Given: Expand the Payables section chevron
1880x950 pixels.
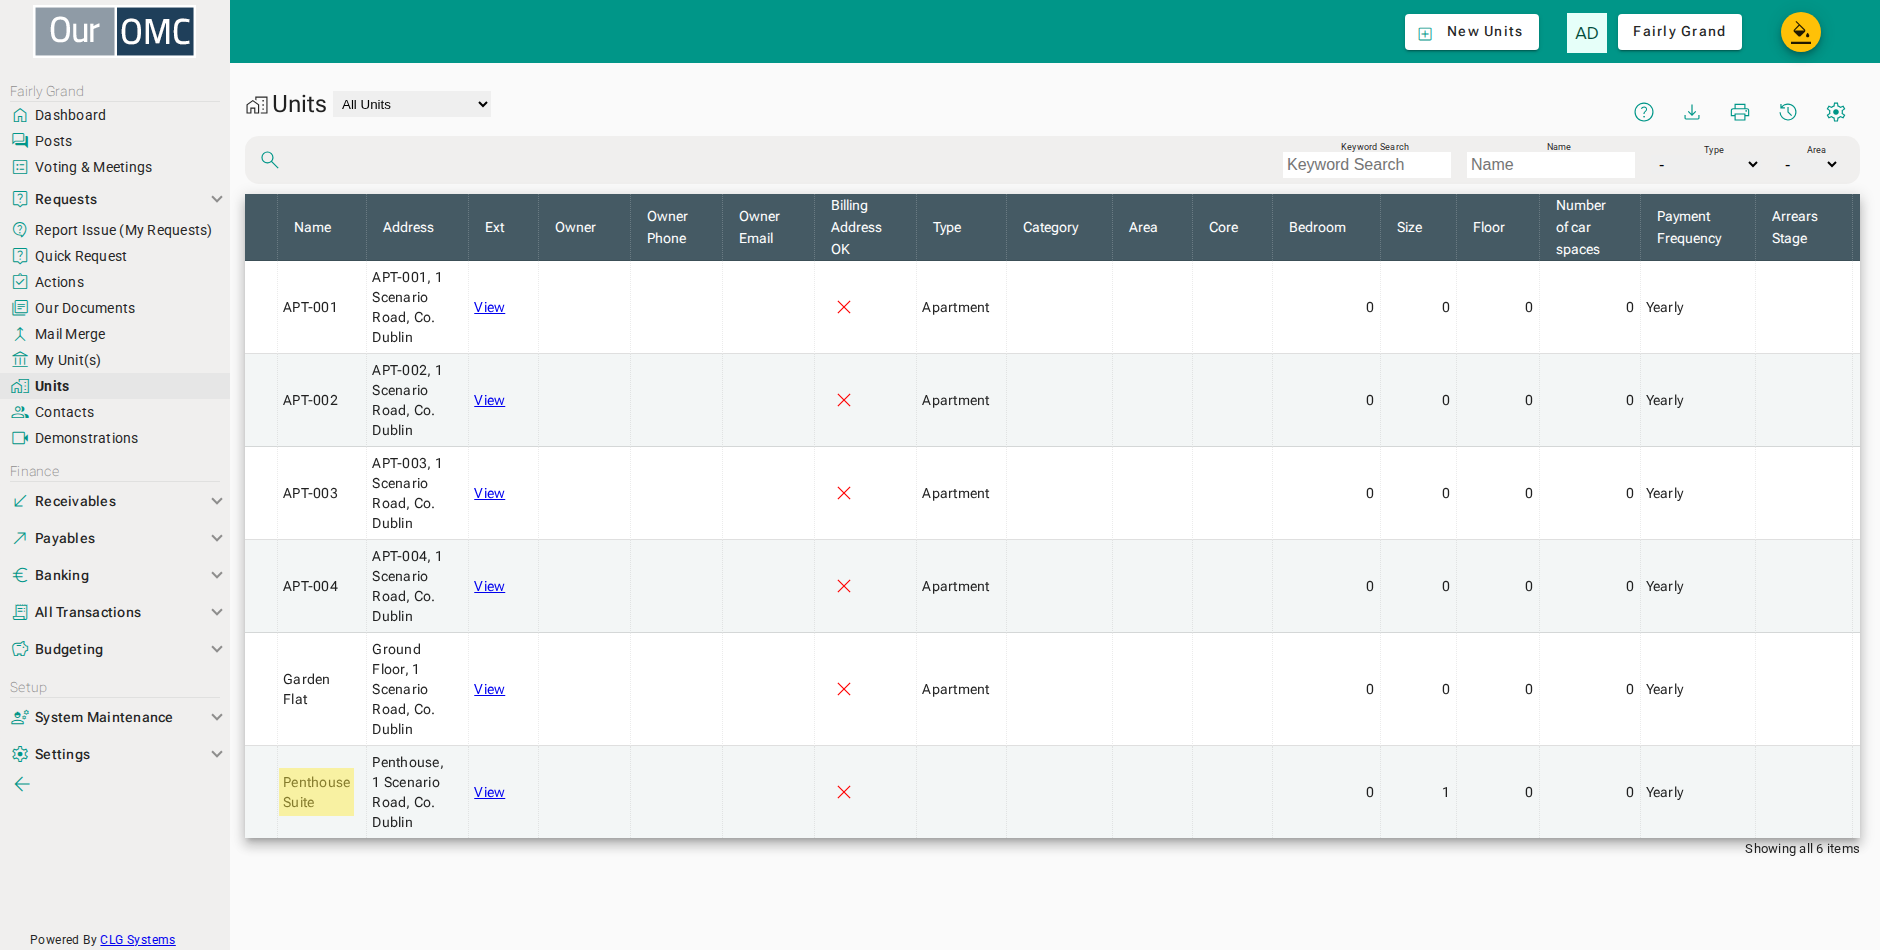Looking at the screenshot, I should click(217, 538).
